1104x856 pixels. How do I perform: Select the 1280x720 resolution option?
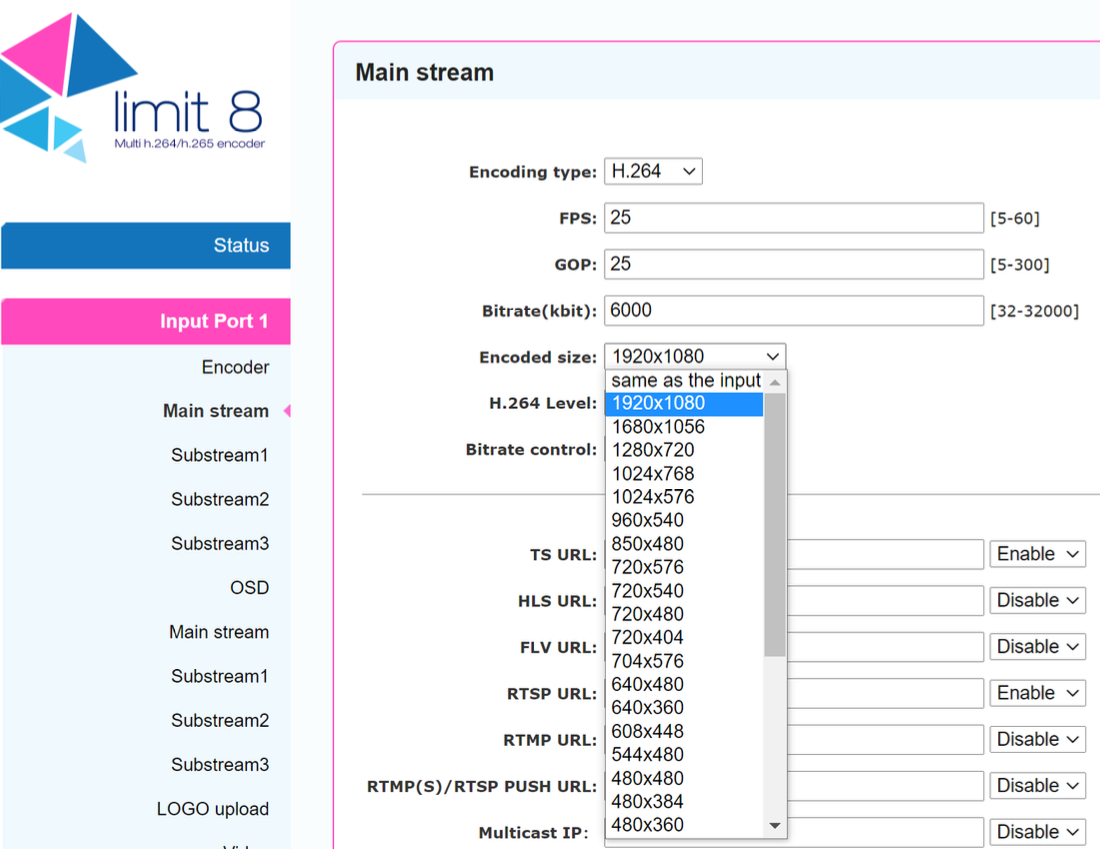point(653,450)
